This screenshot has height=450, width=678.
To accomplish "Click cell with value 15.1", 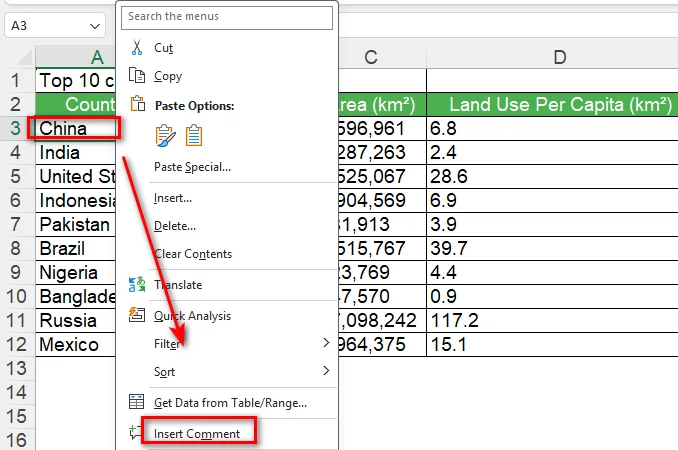I will 552,345.
